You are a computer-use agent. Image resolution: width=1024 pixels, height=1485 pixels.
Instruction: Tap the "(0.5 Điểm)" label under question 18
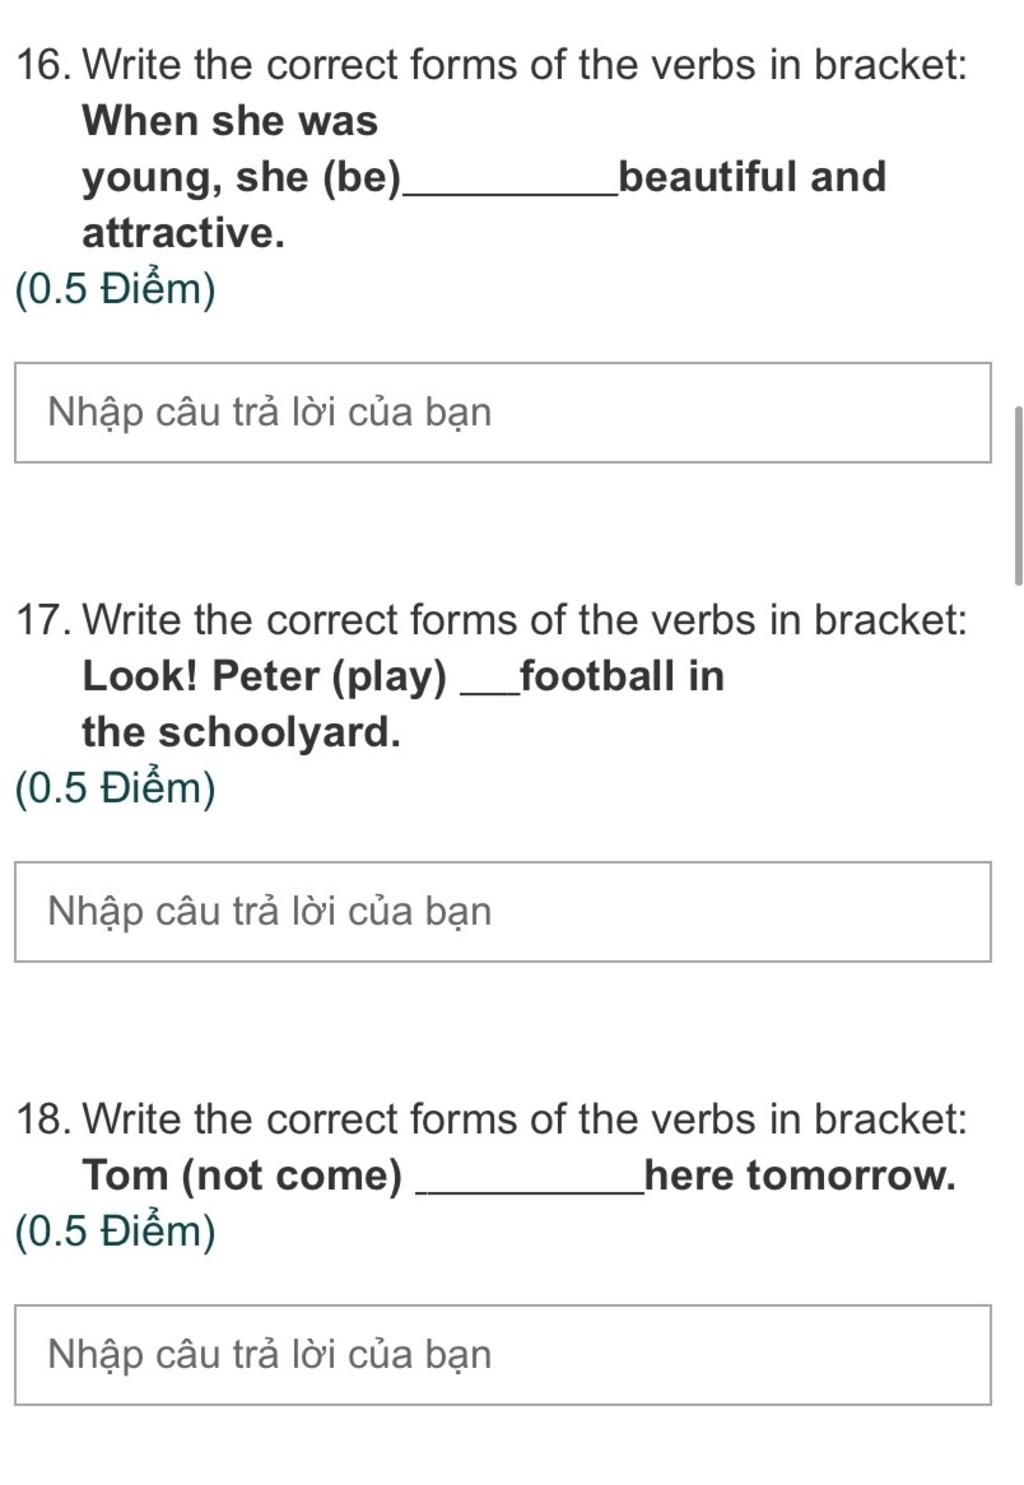(x=116, y=1231)
